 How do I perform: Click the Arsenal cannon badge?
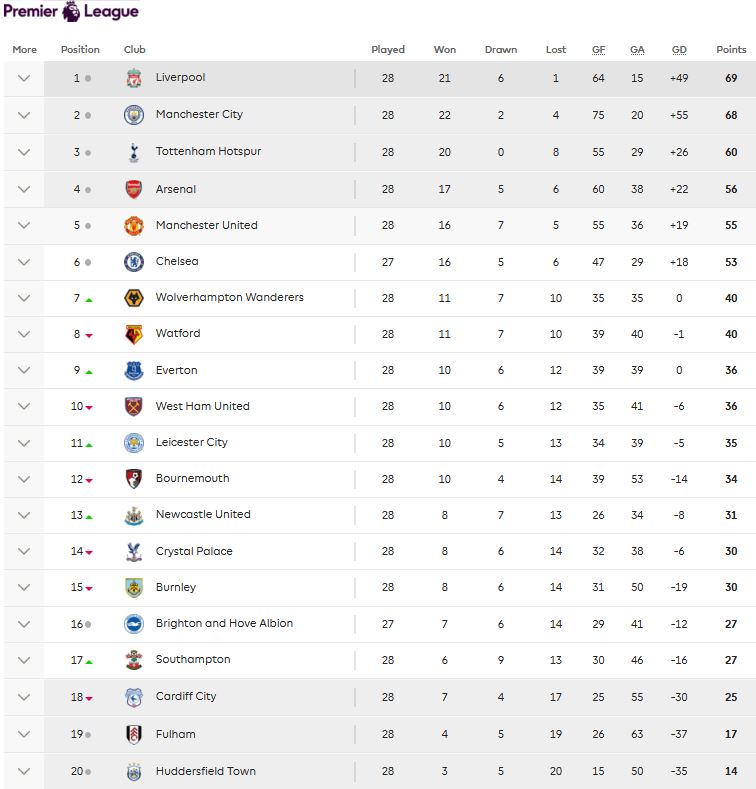click(134, 189)
